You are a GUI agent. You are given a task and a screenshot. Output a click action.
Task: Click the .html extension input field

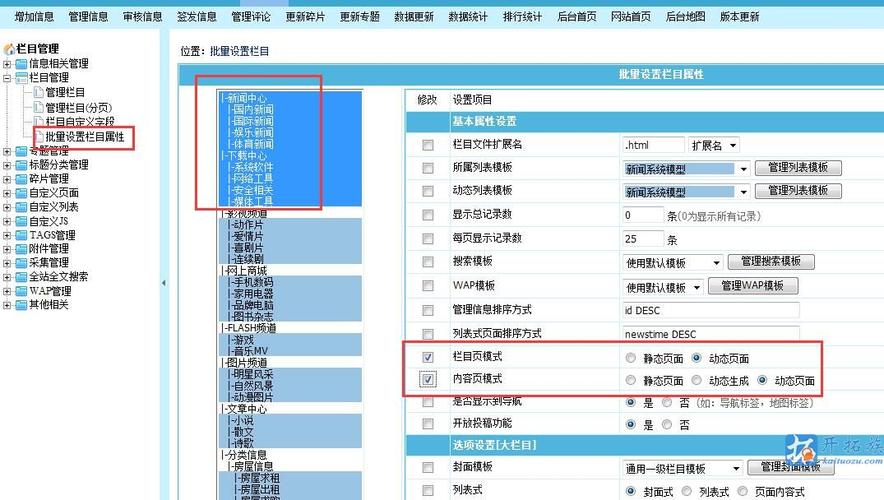653,145
